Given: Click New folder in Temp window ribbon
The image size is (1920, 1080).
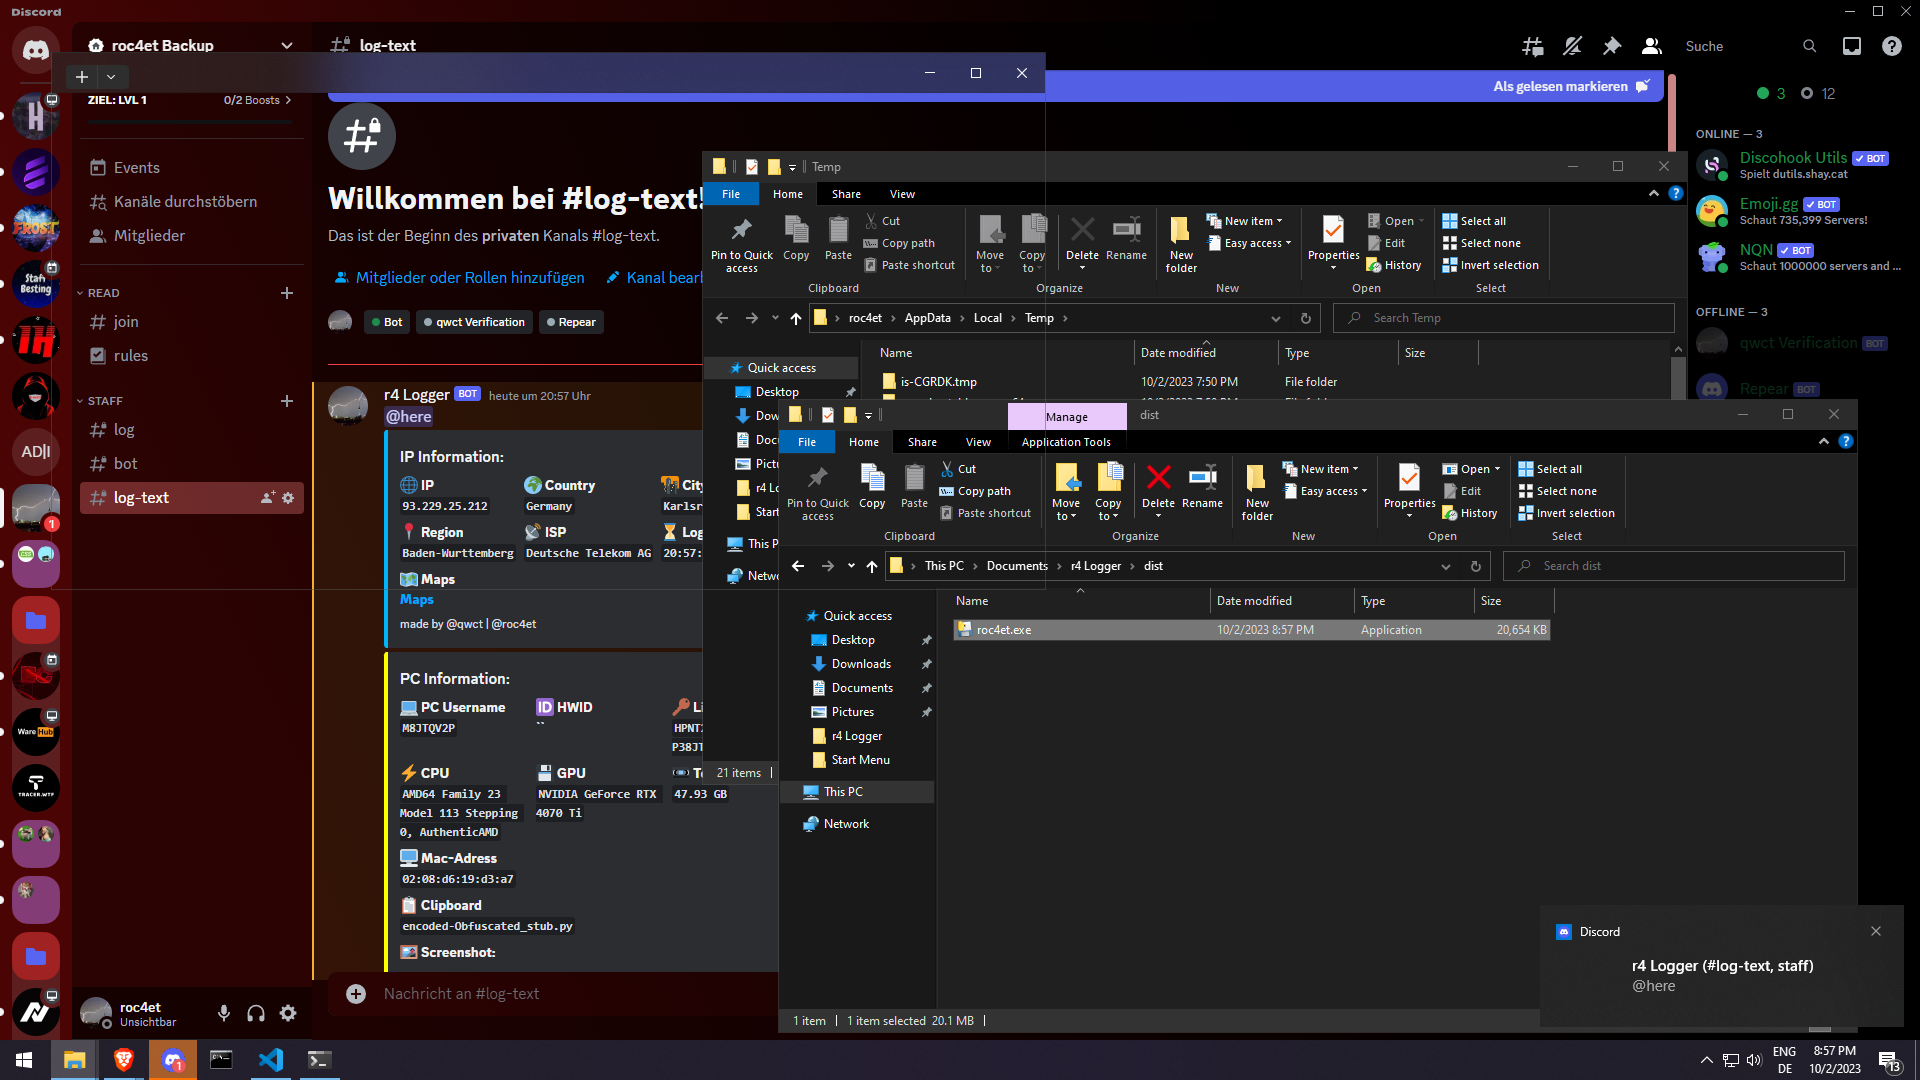Looking at the screenshot, I should click(x=1181, y=244).
